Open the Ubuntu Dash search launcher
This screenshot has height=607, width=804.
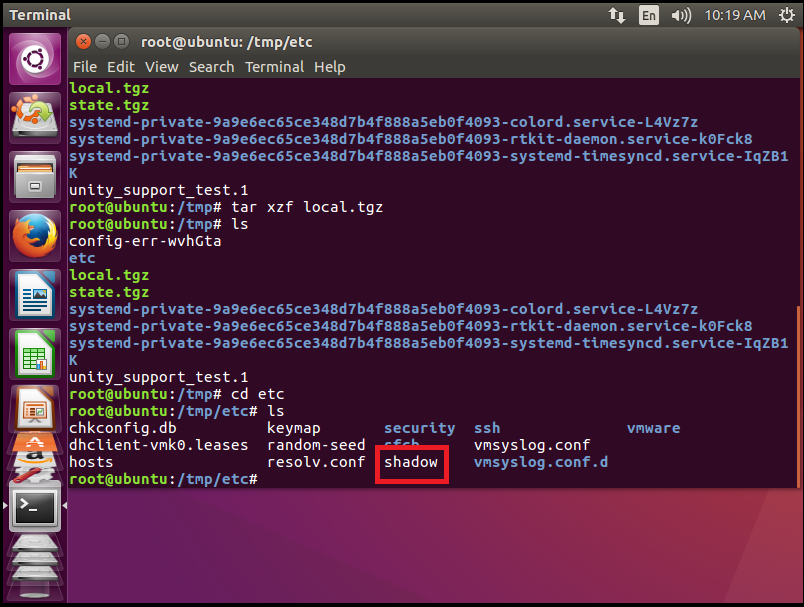pyautogui.click(x=35, y=59)
